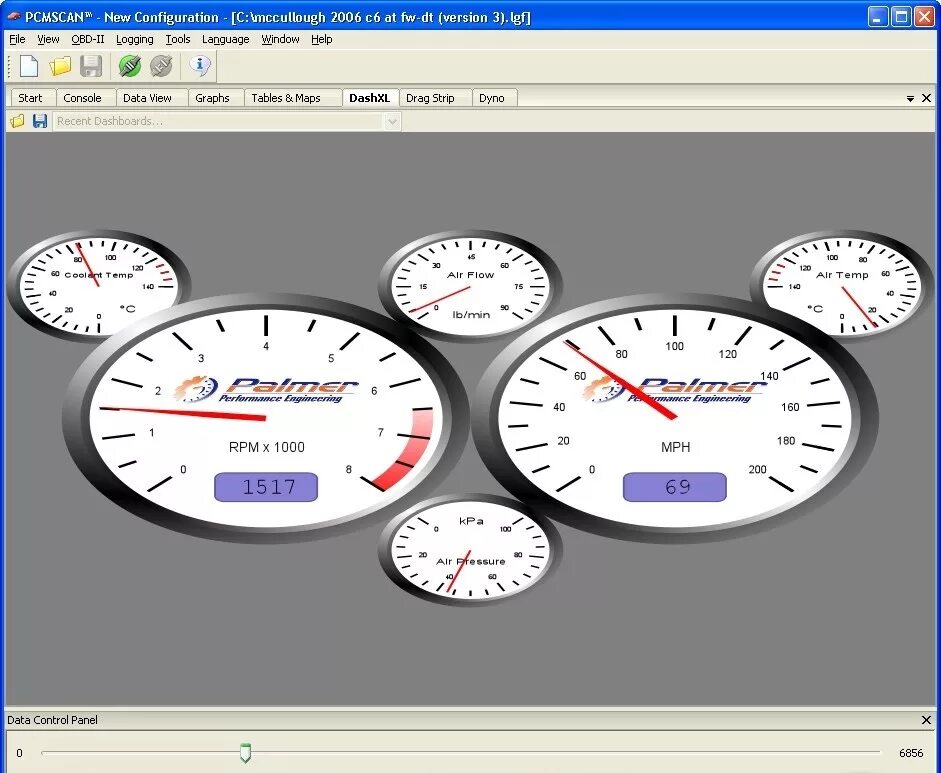This screenshot has width=941, height=773.
Task: Connect to vehicle green plug icon
Action: click(x=130, y=66)
